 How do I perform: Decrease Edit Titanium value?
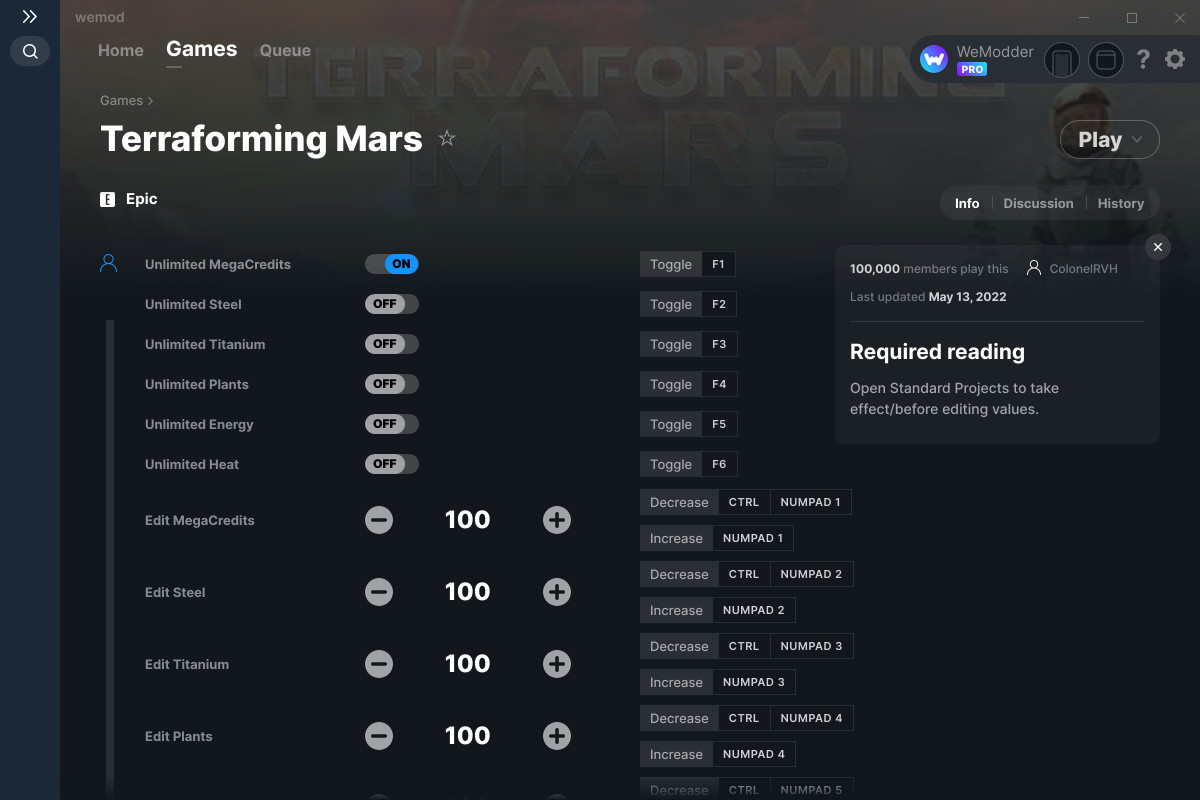point(379,664)
